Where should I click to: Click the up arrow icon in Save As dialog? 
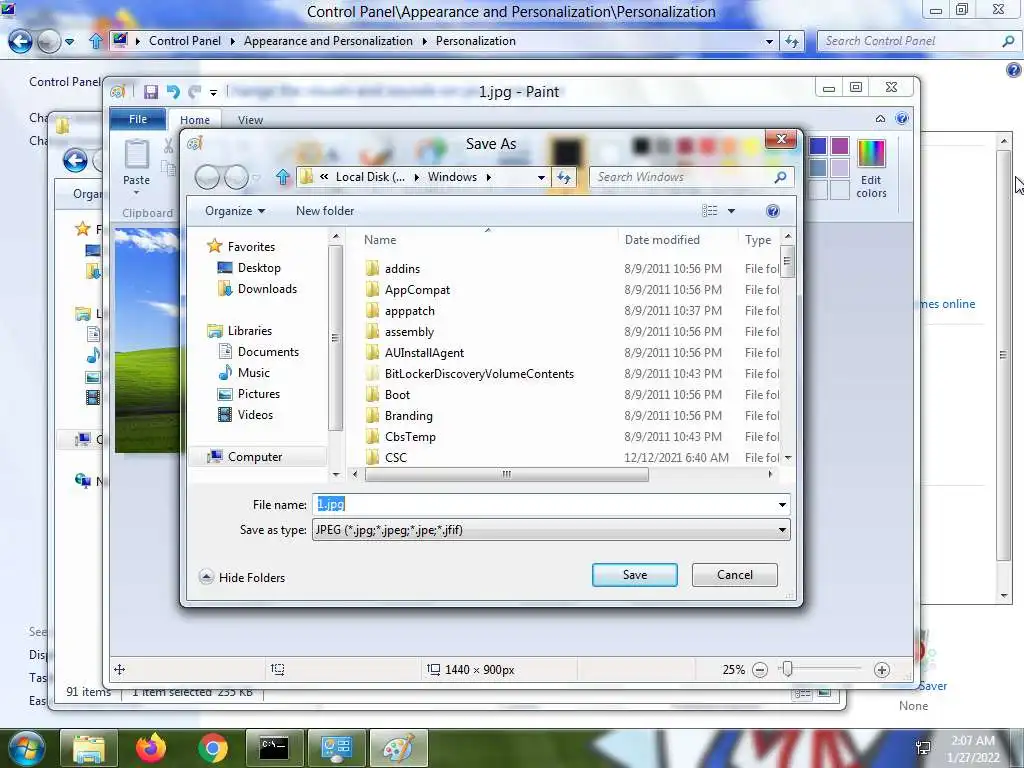[282, 177]
